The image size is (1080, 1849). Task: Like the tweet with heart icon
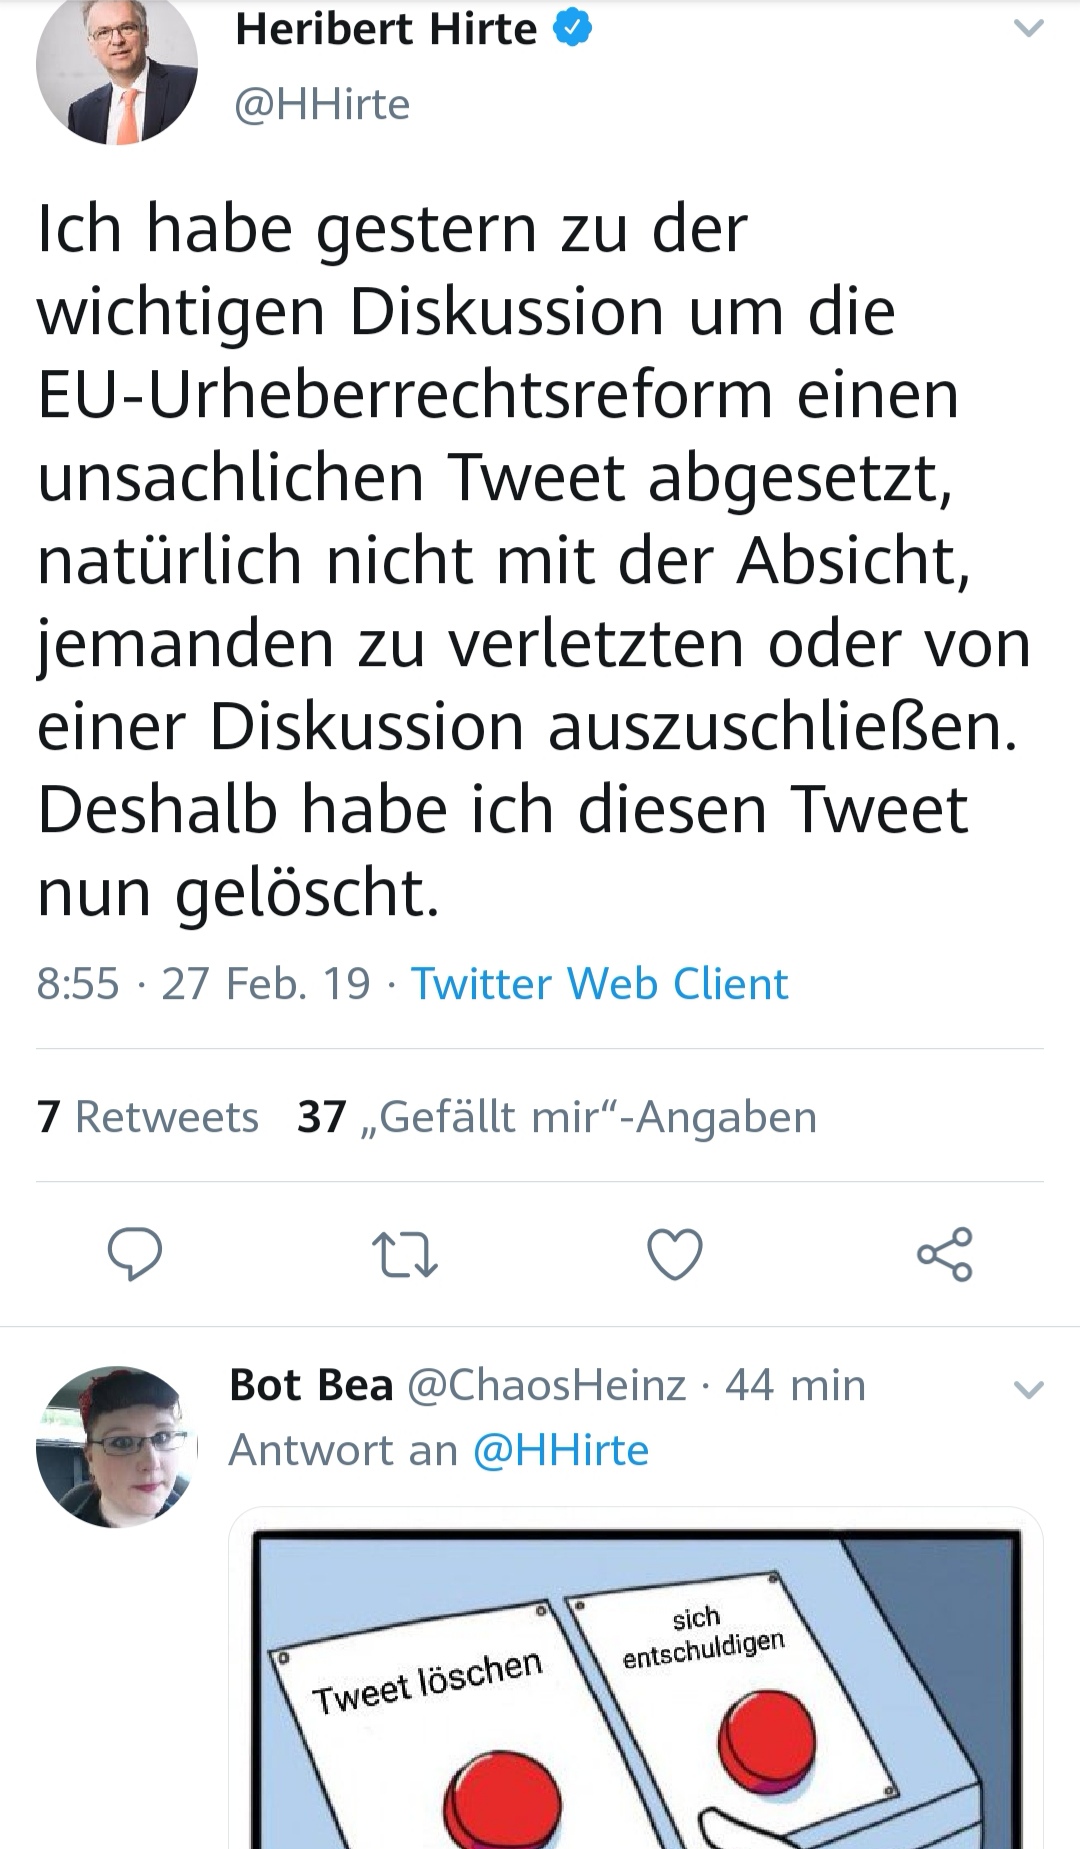click(675, 1254)
